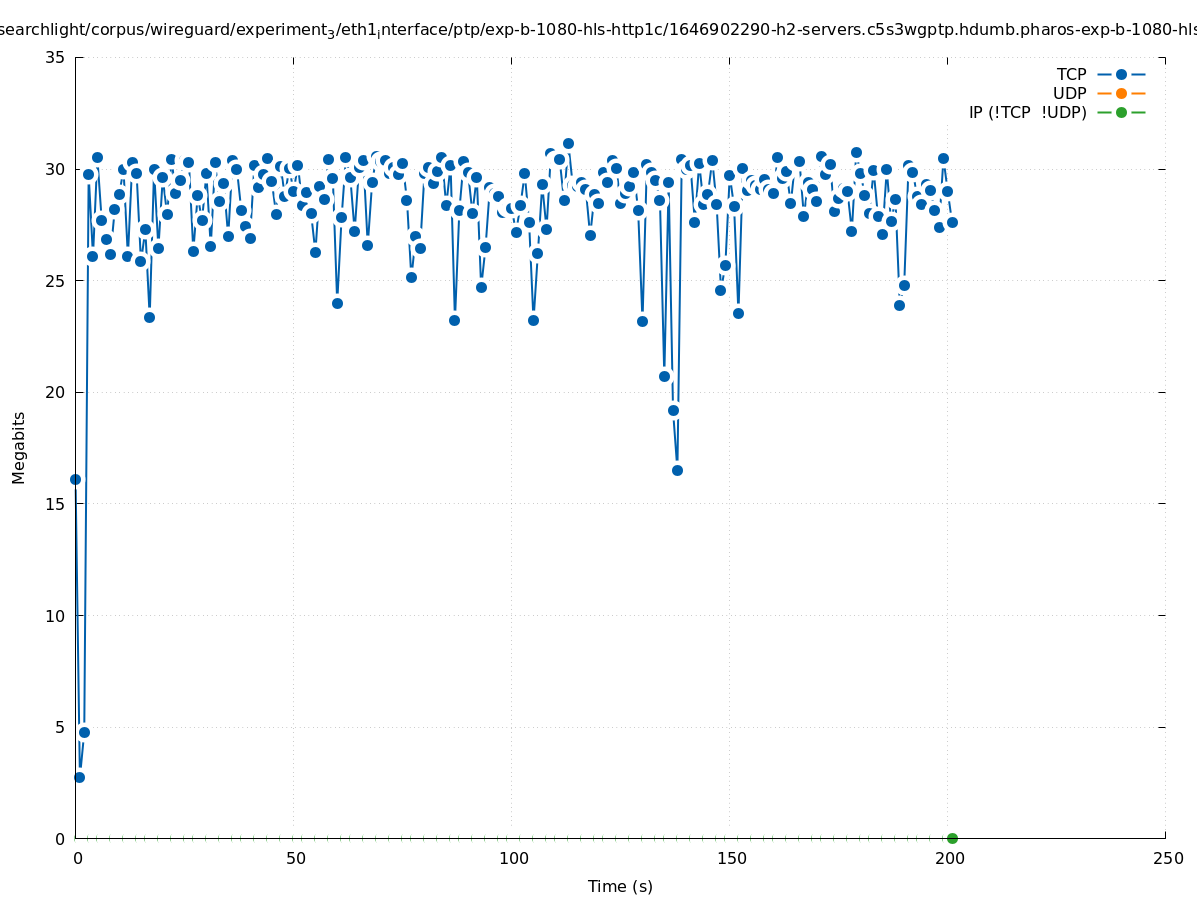Click the TCP data point at time zero, 16 Megabits
Screen dimensions: 1197x900
point(75,479)
